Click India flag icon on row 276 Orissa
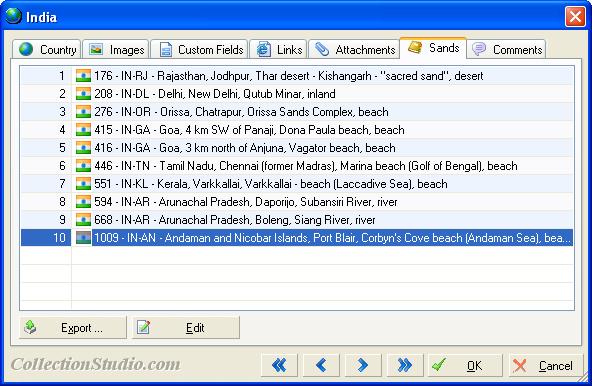The width and height of the screenshot is (592, 386). tap(83, 112)
